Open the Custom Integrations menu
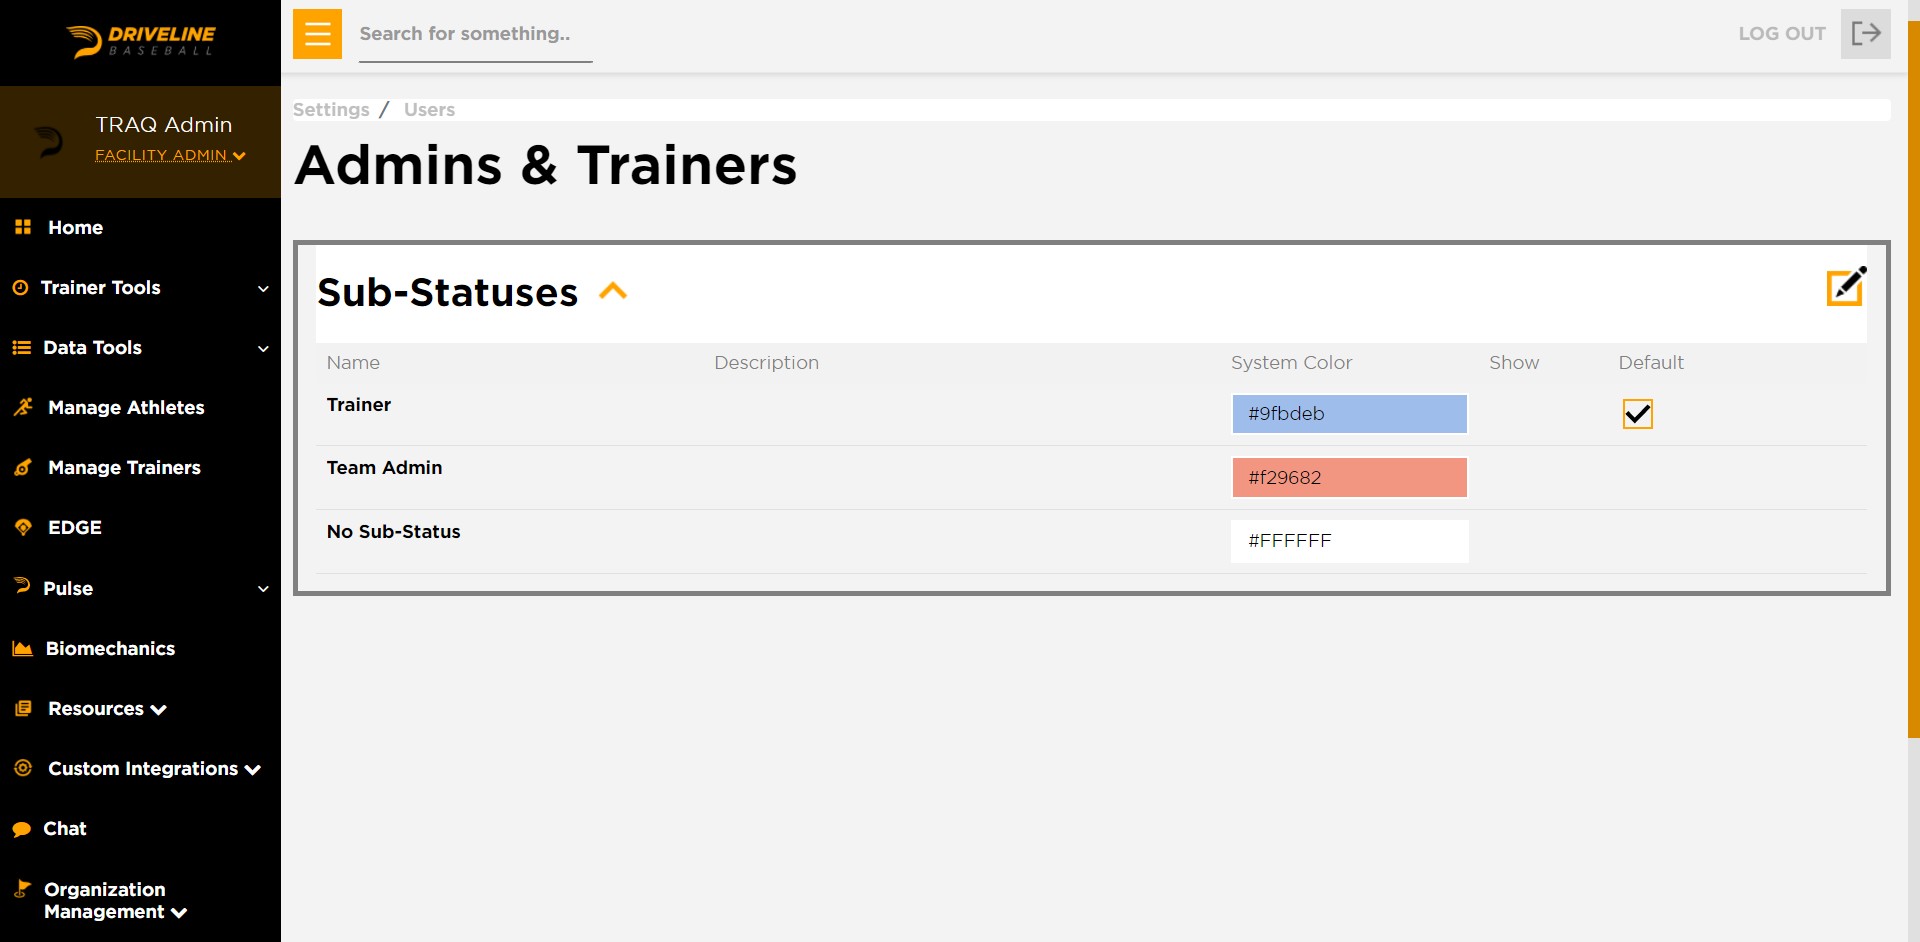Screen dimensions: 1920x942 (154, 769)
